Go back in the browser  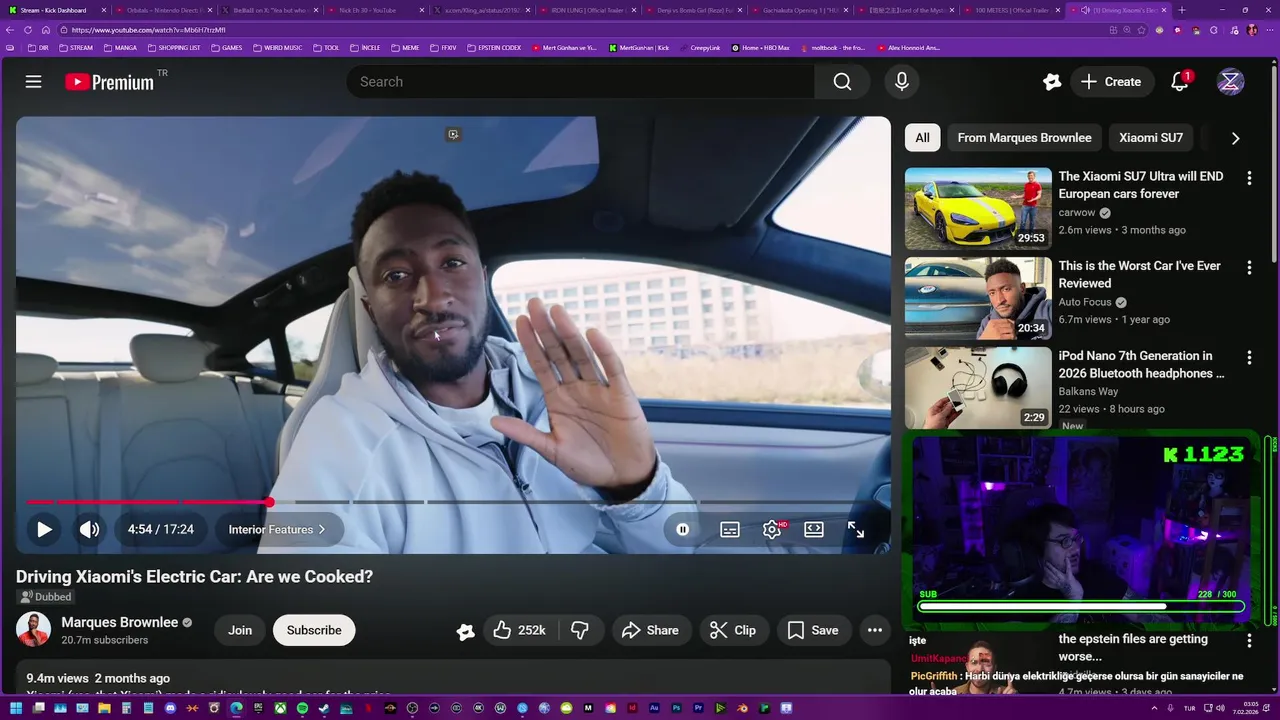coord(11,30)
